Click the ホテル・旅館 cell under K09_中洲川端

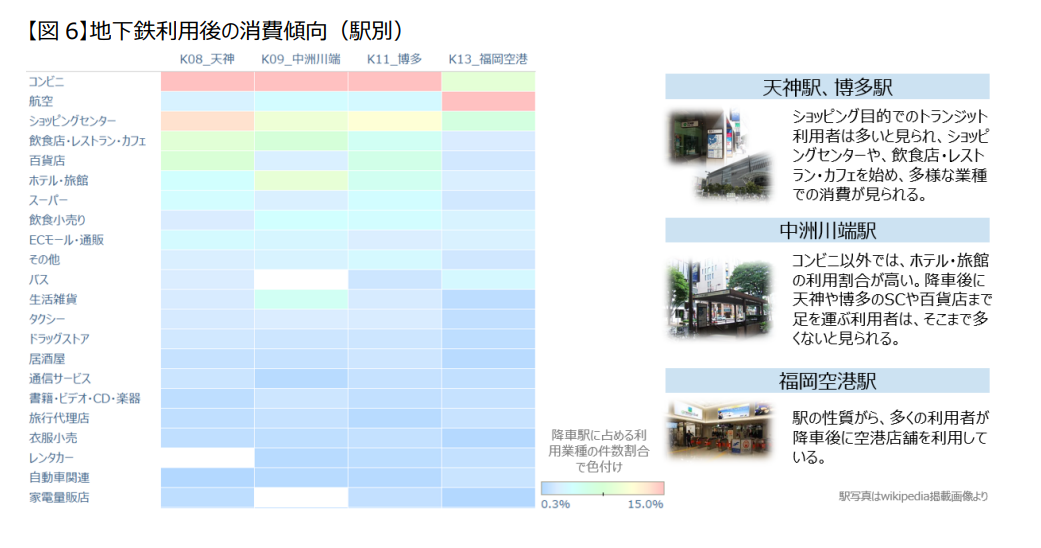[301, 181]
